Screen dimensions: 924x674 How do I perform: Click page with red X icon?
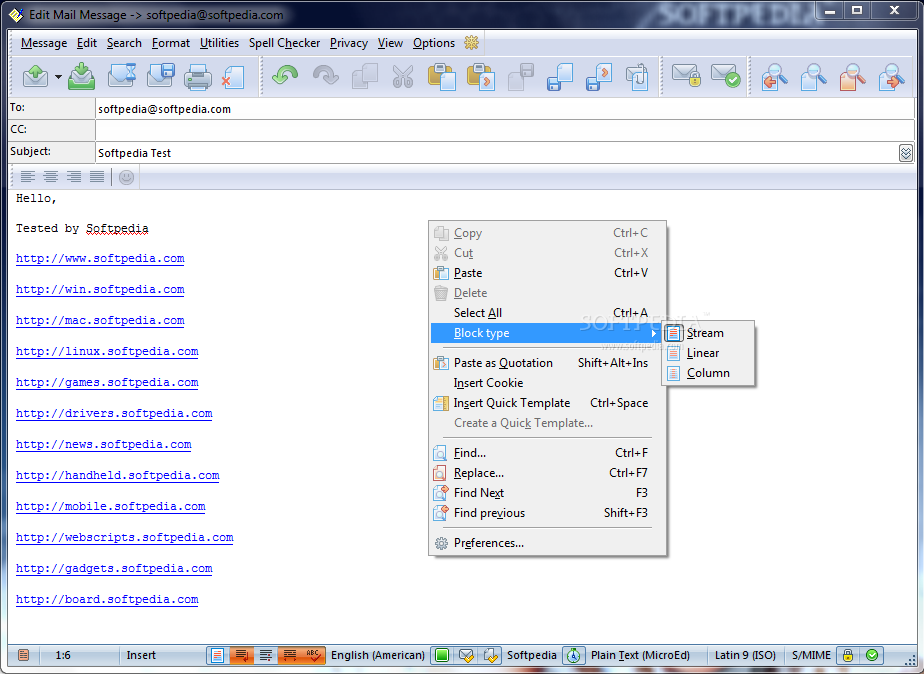pyautogui.click(x=234, y=77)
